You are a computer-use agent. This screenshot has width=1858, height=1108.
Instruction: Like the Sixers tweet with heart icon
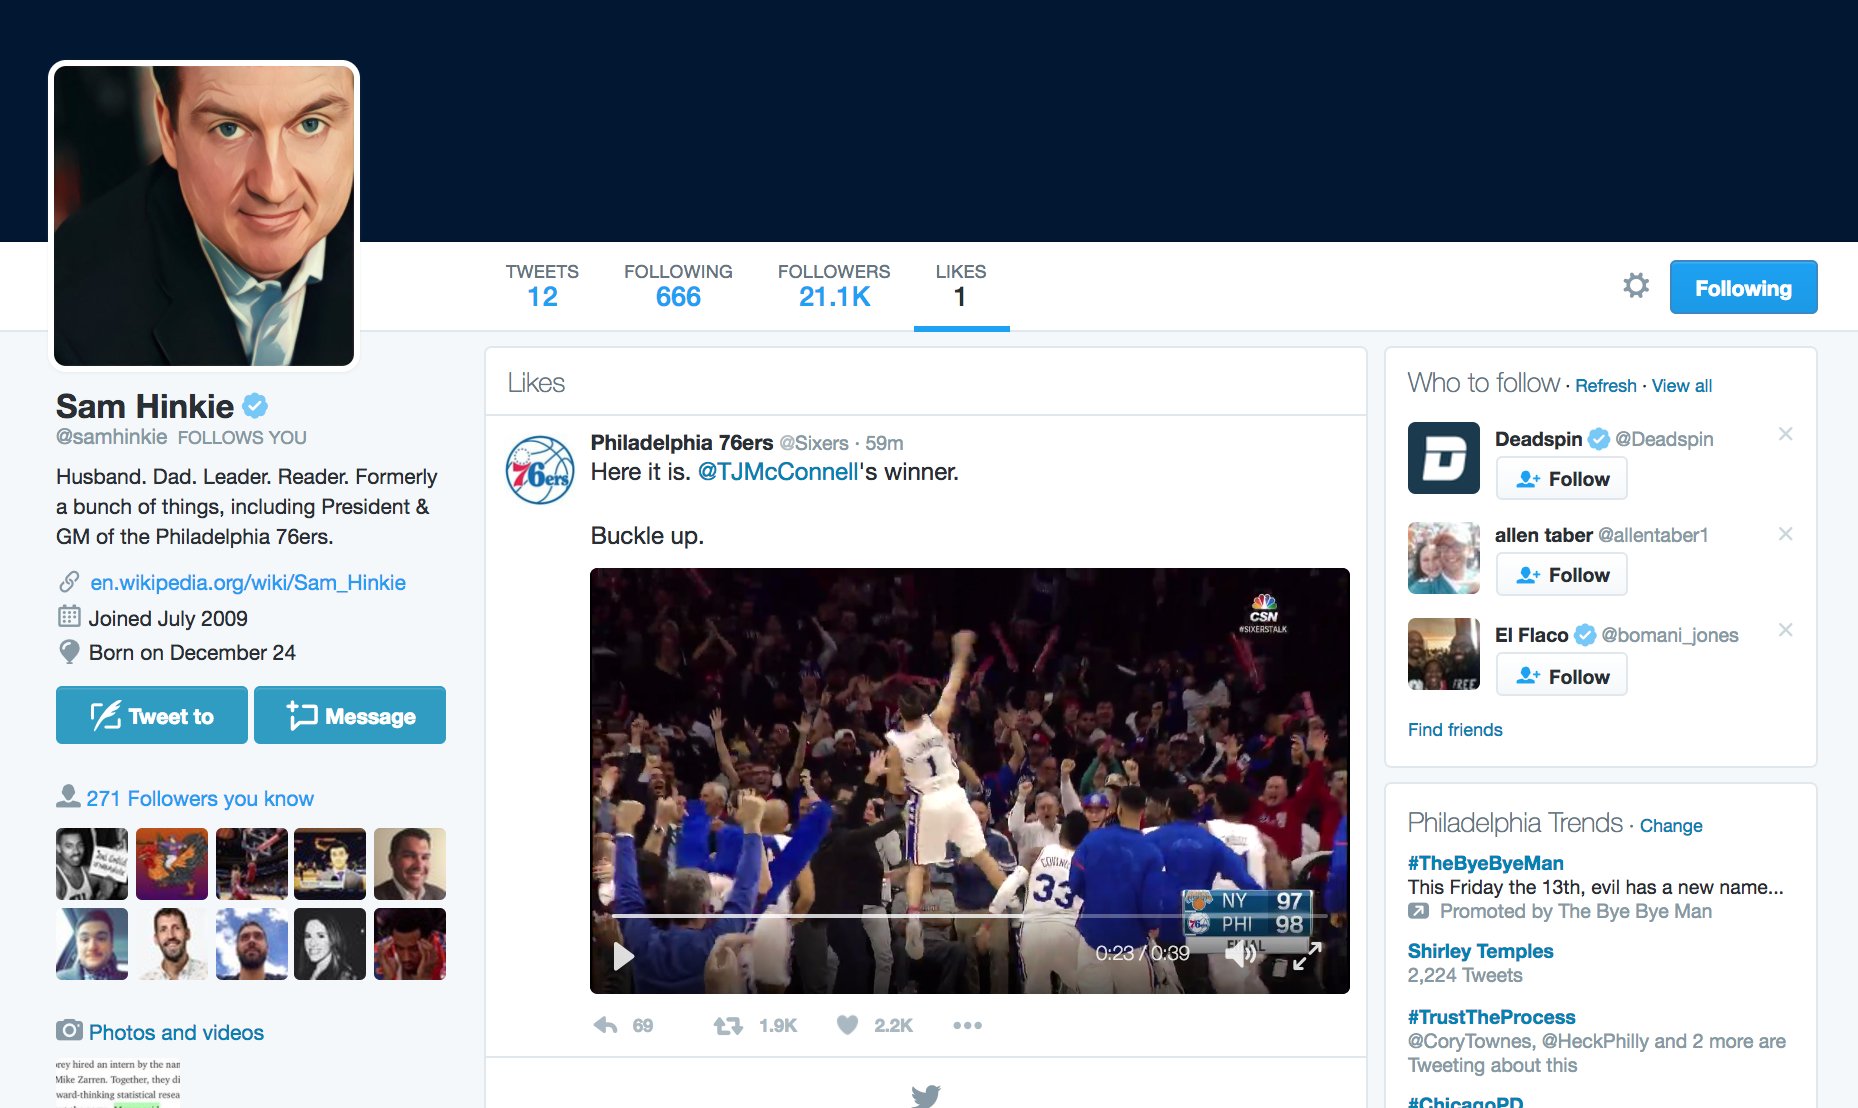847,1025
